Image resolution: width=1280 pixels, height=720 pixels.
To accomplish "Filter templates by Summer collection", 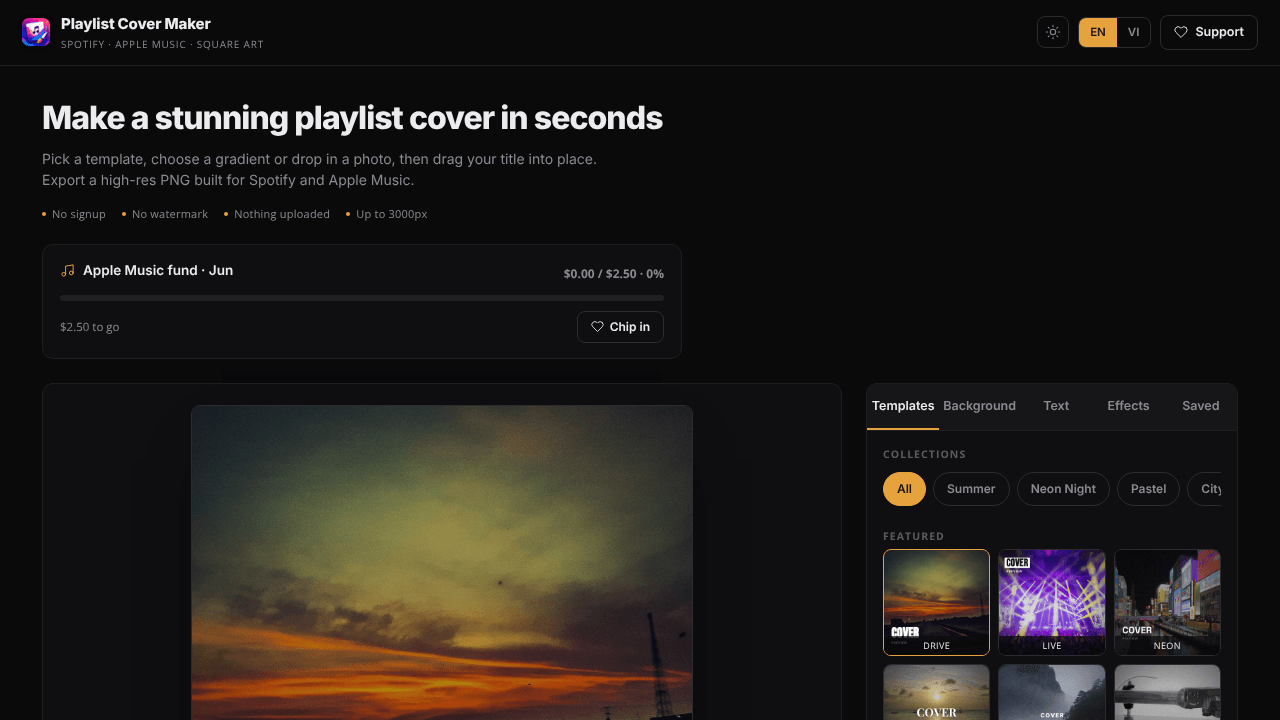I will 971,489.
